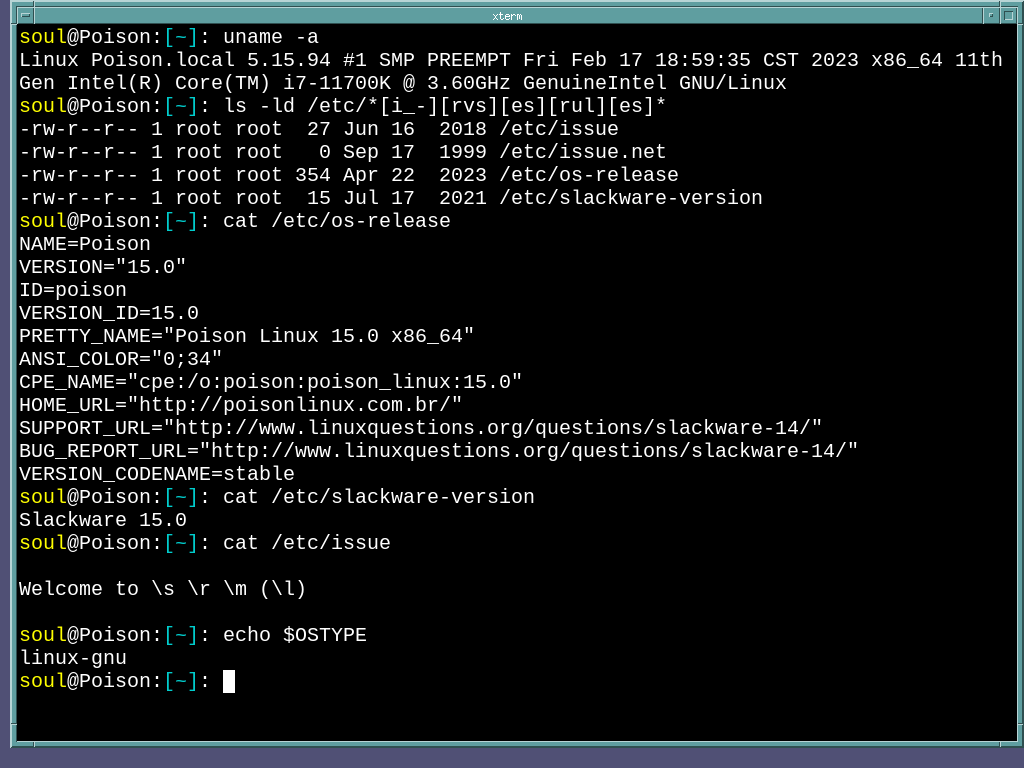Click the 'cat /etc/slackware-version' command
The image size is (1024, 768).
click(378, 497)
